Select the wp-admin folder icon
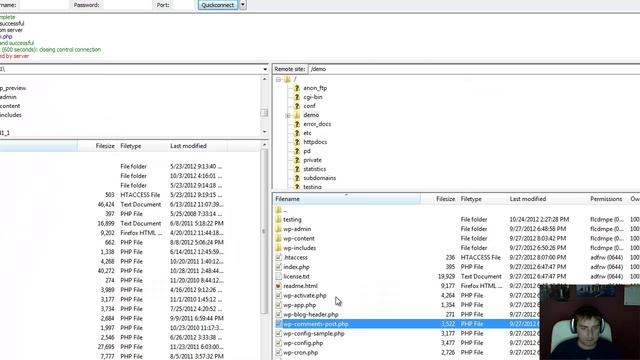Screen dimensions: 640x360 tap(278, 229)
